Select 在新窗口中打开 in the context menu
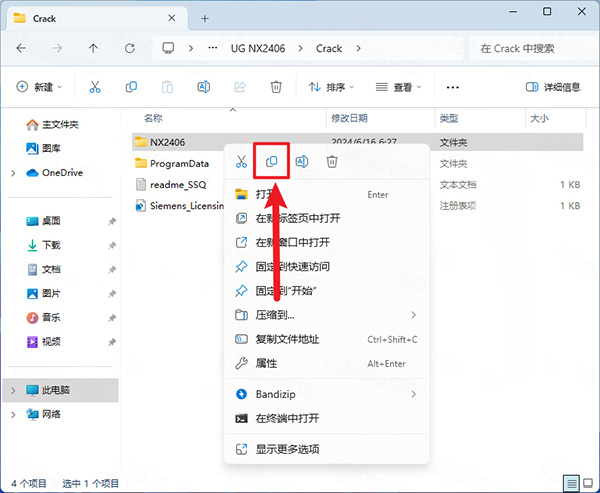Viewport: 600px width, 493px height. tap(326, 242)
